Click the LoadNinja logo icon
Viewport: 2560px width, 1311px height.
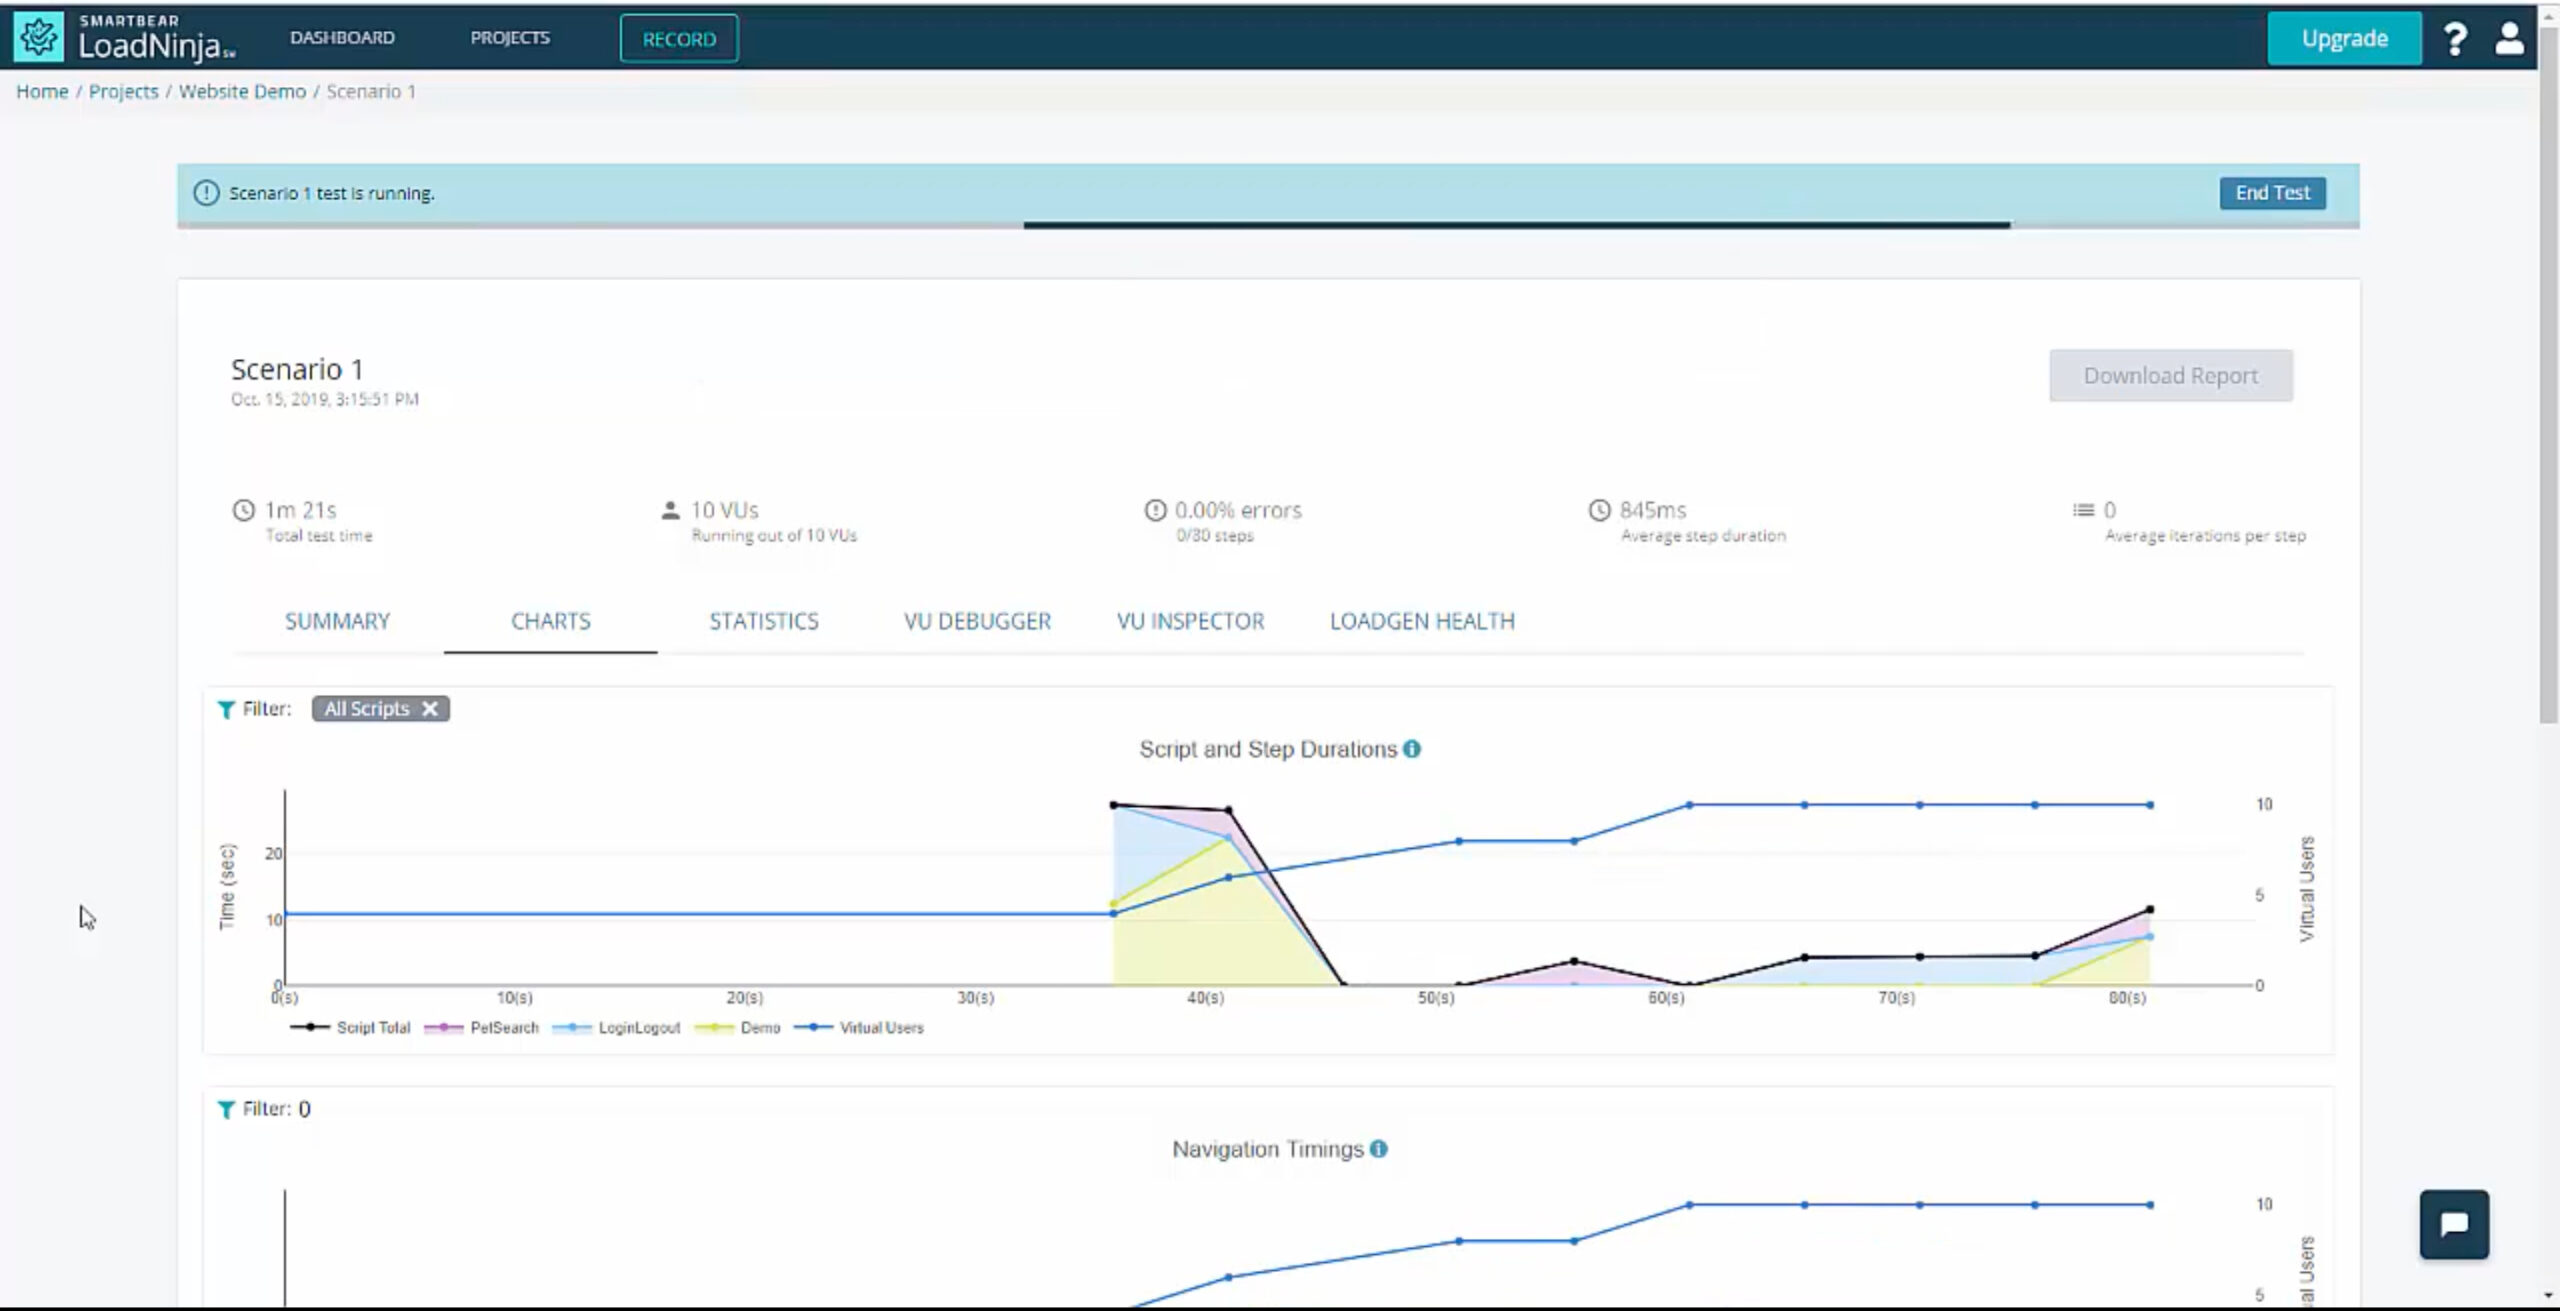[x=37, y=36]
